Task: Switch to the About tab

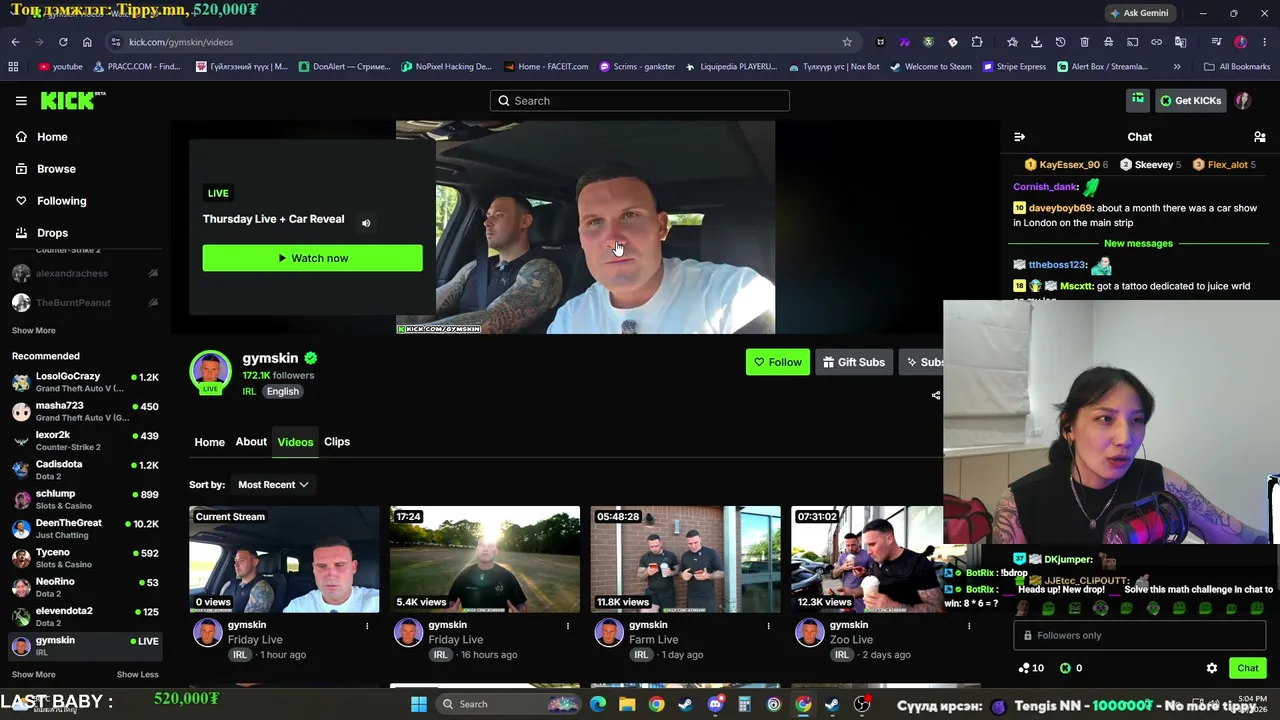Action: (x=251, y=442)
